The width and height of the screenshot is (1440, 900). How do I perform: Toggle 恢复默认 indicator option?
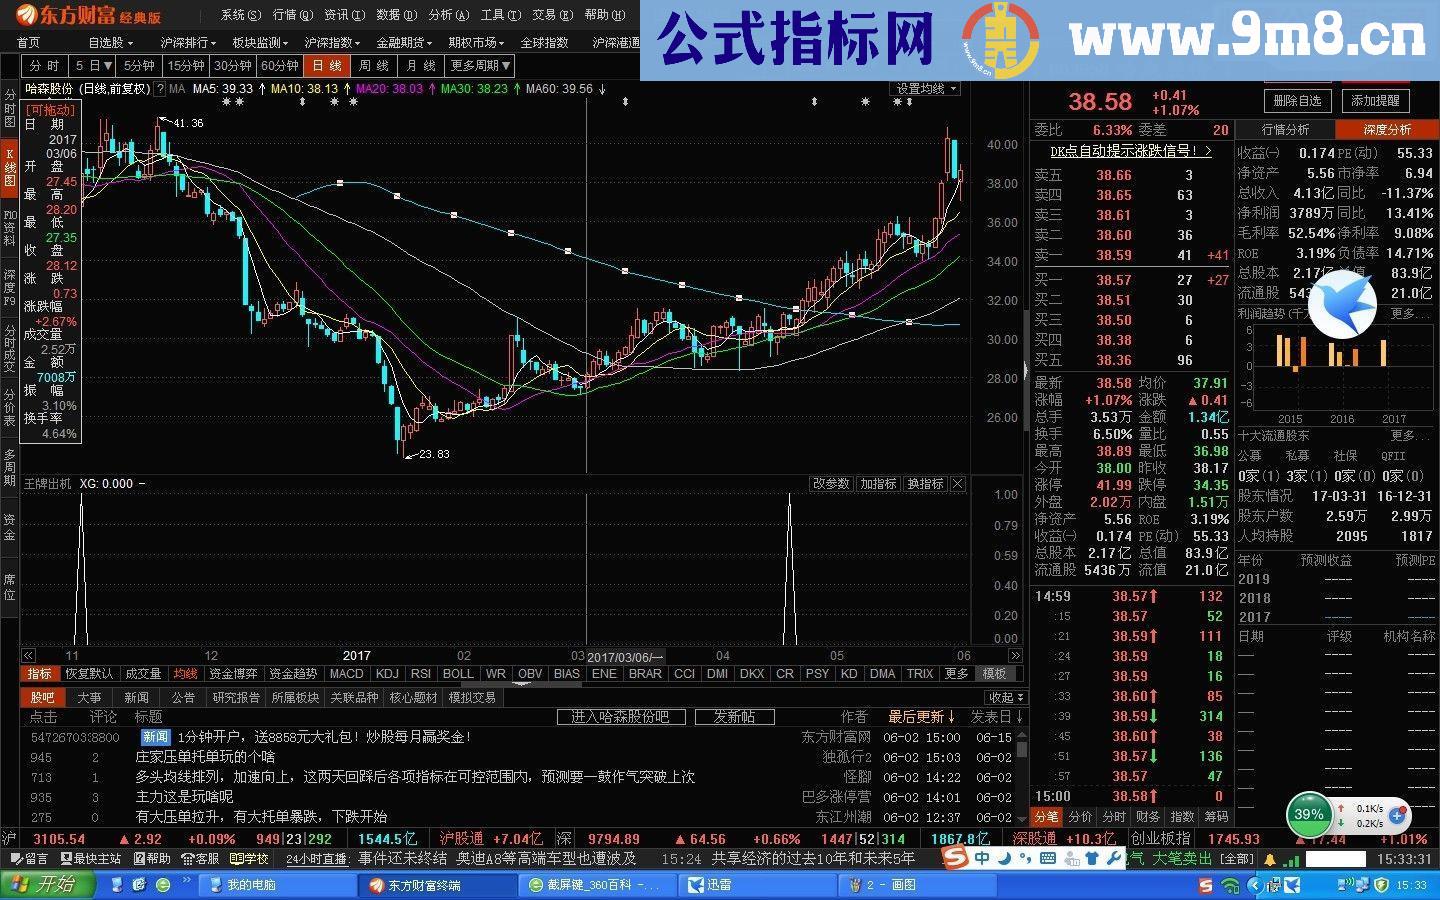pos(90,674)
